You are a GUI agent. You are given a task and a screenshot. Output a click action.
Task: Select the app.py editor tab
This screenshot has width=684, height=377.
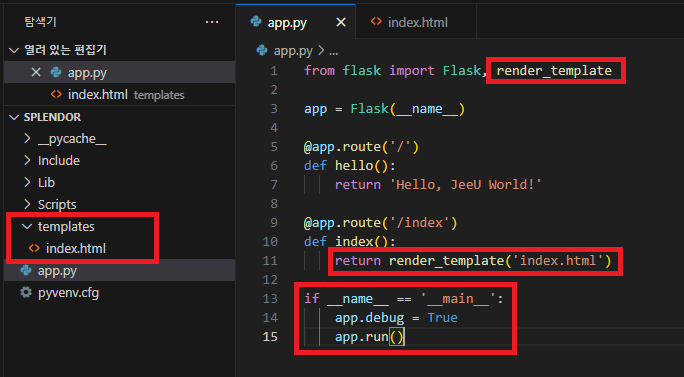[297, 22]
